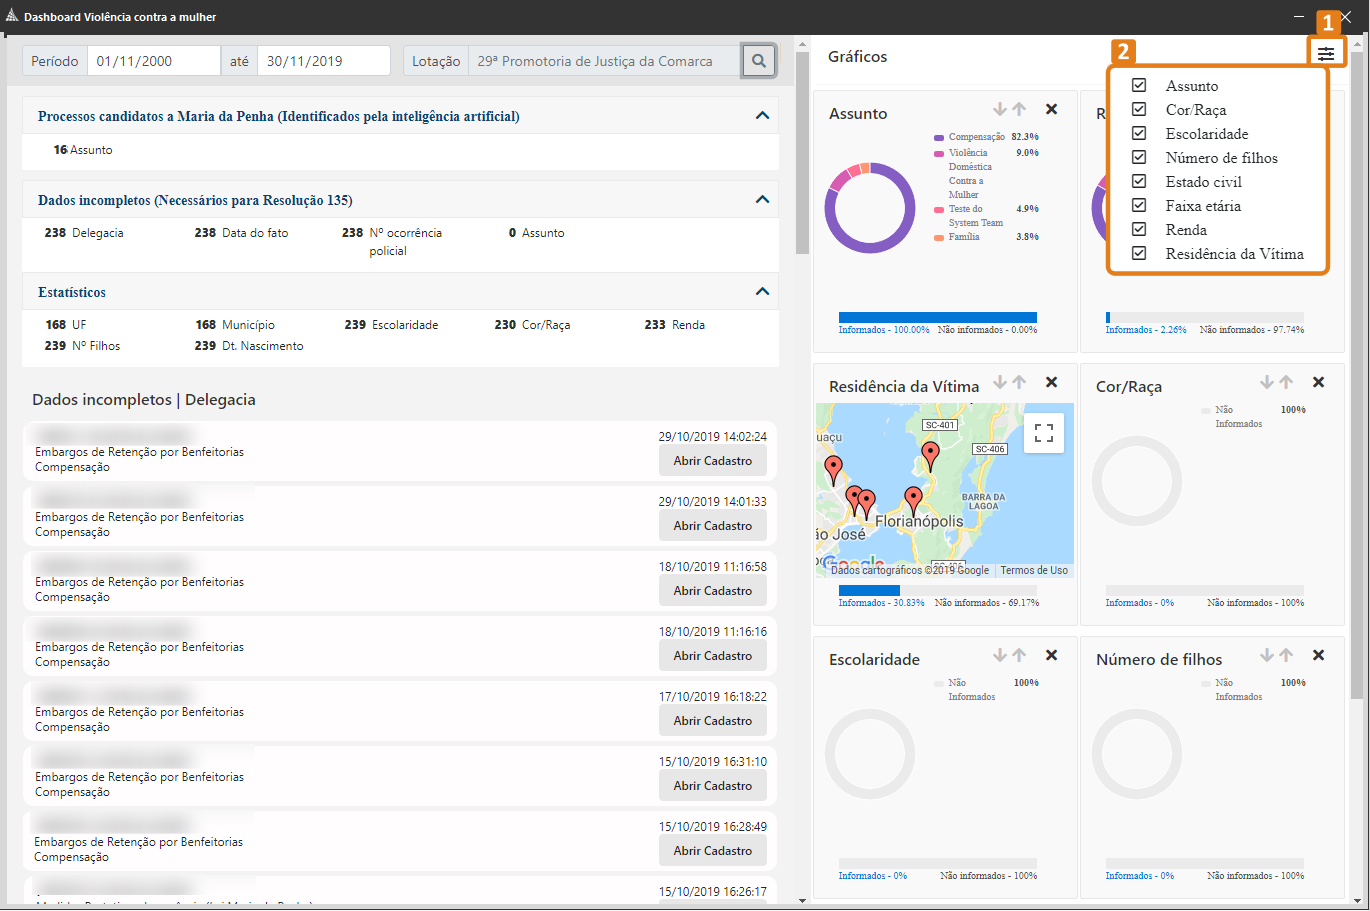The height and width of the screenshot is (911, 1370).
Task: Close the Cor/Raça chart card
Action: [1319, 382]
